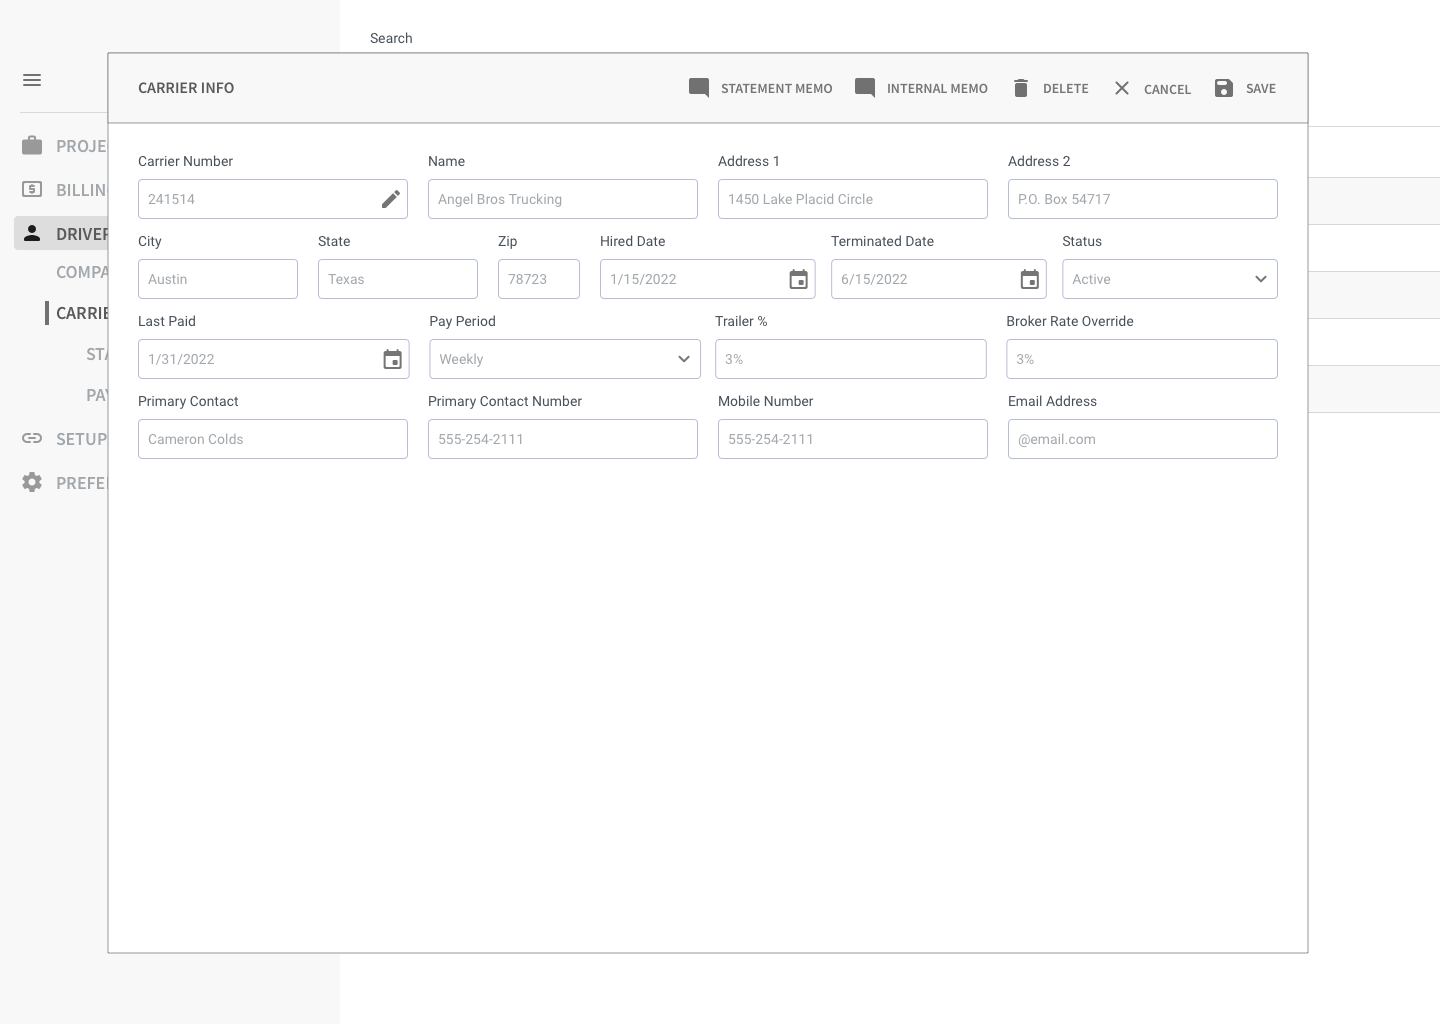Viewport: 1440px width, 1024px height.
Task: Click the Address 2 input field
Action: coord(1143,199)
